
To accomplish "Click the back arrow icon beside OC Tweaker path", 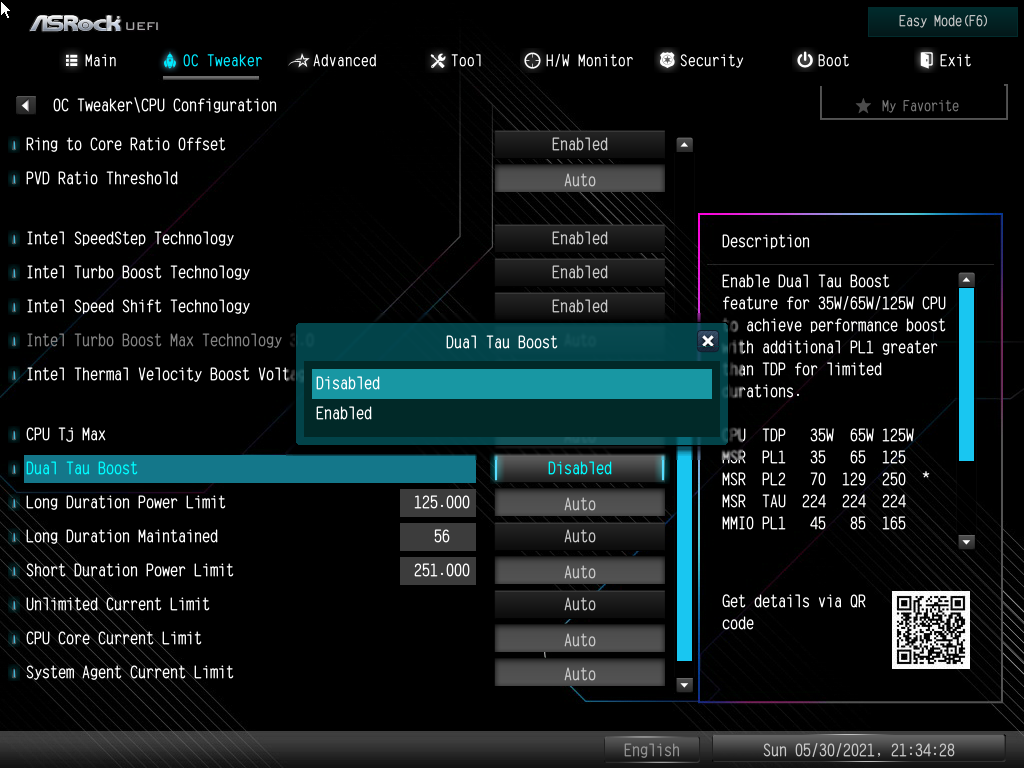I will (x=25, y=105).
